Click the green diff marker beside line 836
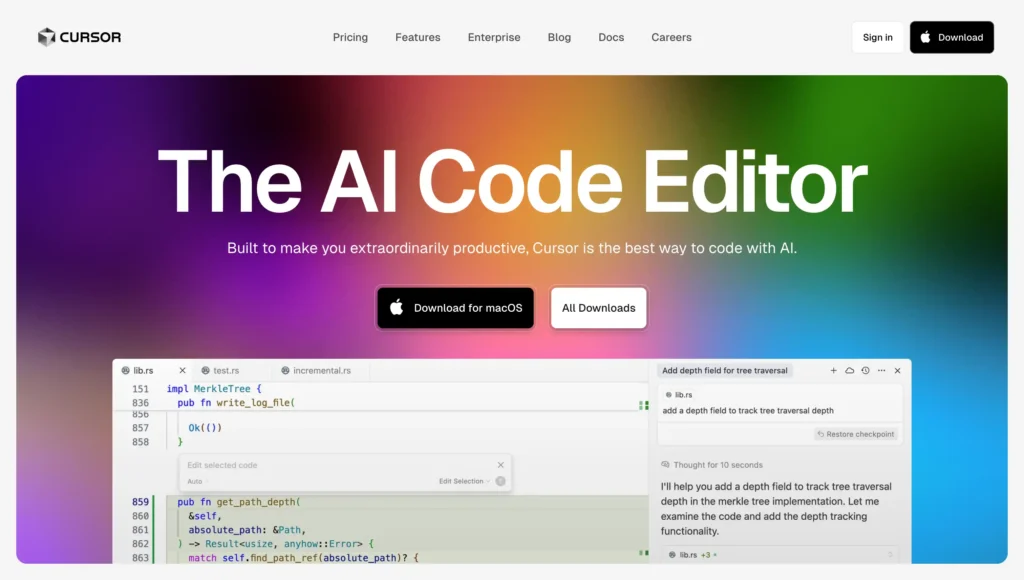The height and width of the screenshot is (580, 1024). pyautogui.click(x=643, y=406)
